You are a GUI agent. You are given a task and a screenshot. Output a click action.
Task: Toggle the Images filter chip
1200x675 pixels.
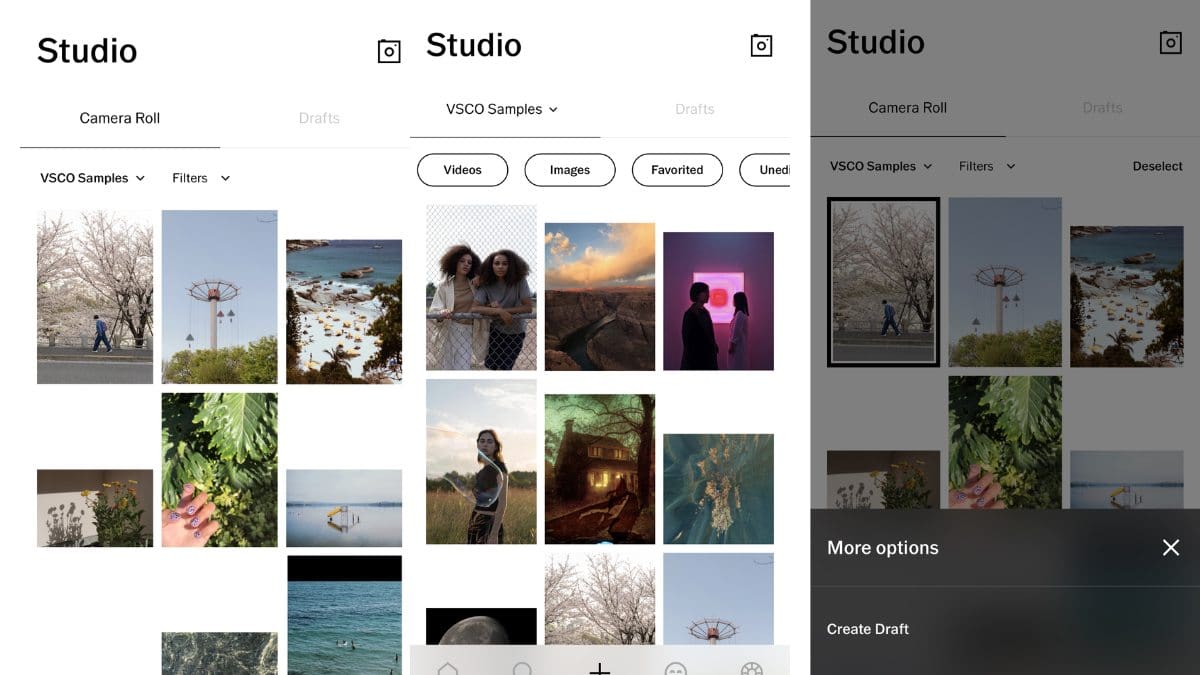coord(569,169)
